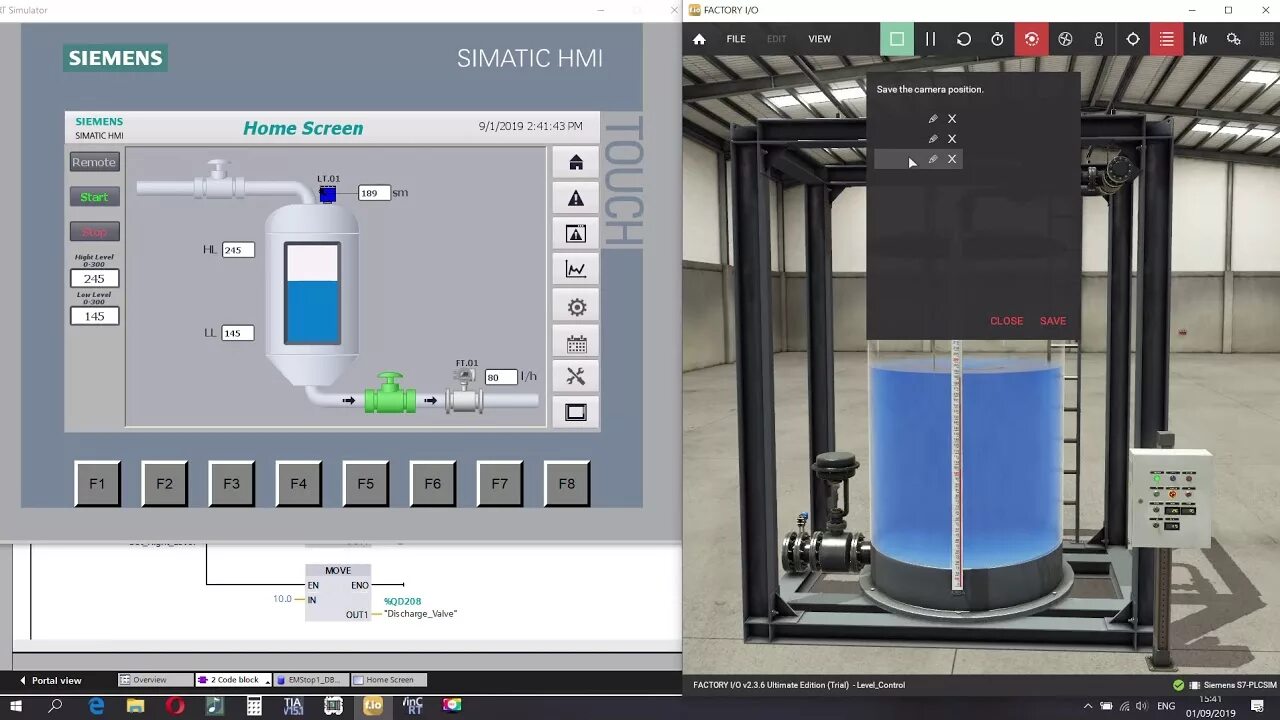The height and width of the screenshot is (720, 1280).
Task: Click the F5 function key
Action: 365,484
